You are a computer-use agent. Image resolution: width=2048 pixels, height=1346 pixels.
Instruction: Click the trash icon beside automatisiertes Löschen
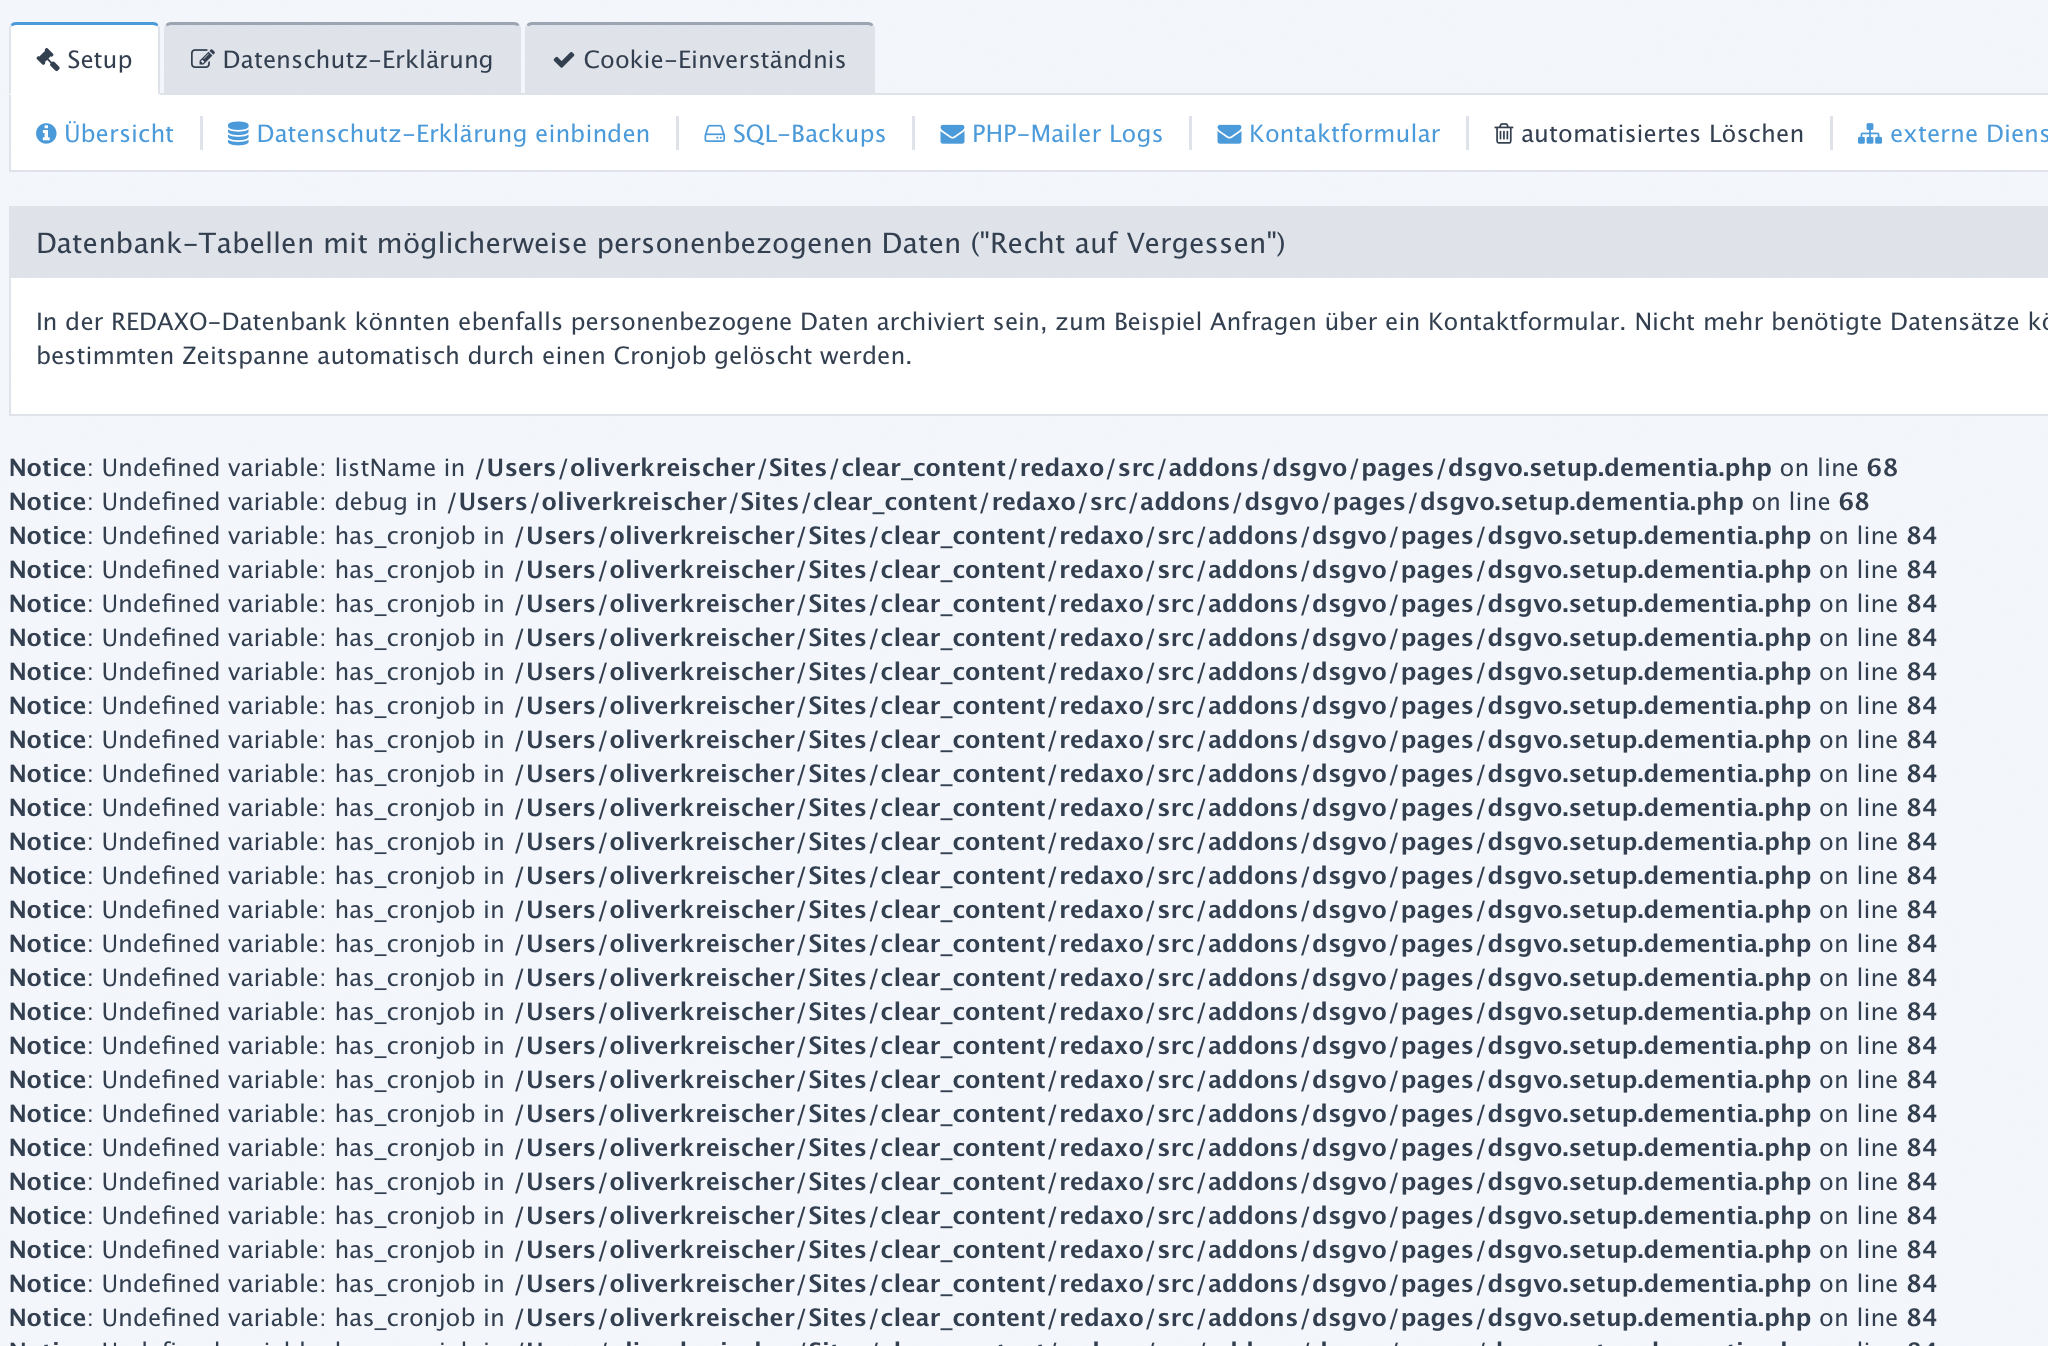click(x=1503, y=134)
